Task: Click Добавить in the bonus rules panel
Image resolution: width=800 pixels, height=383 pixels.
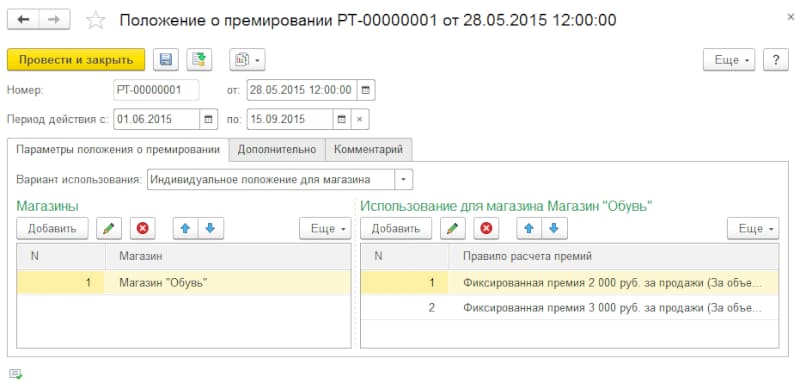Action: pyautogui.click(x=396, y=228)
